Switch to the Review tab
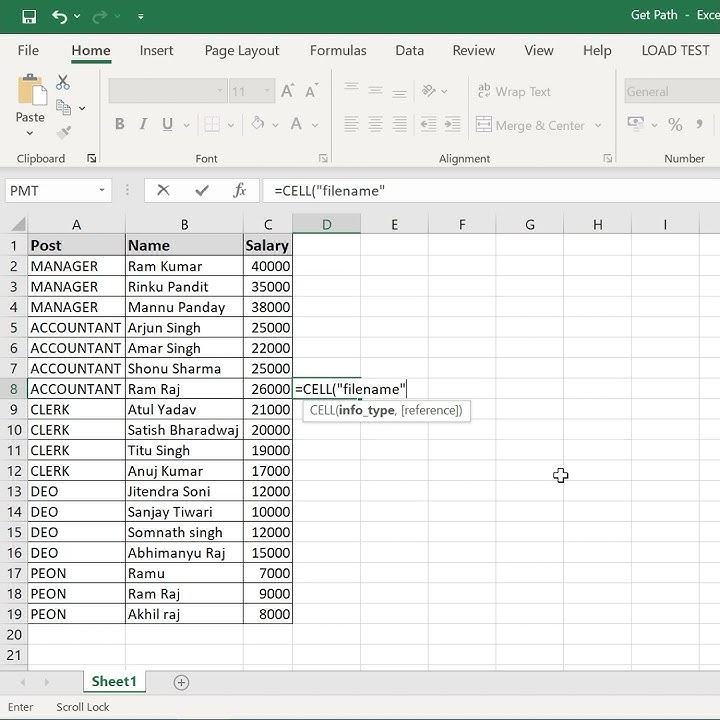This screenshot has height=720, width=720. coord(473,50)
